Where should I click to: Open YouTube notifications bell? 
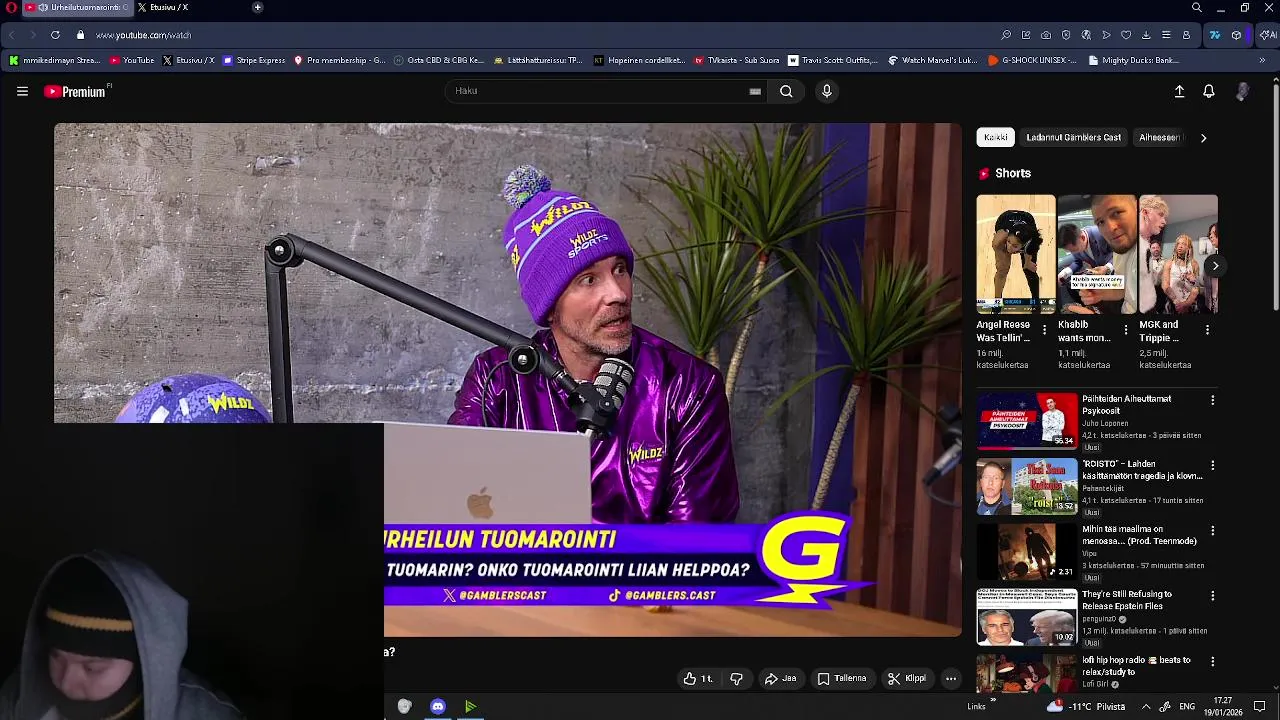point(1209,91)
